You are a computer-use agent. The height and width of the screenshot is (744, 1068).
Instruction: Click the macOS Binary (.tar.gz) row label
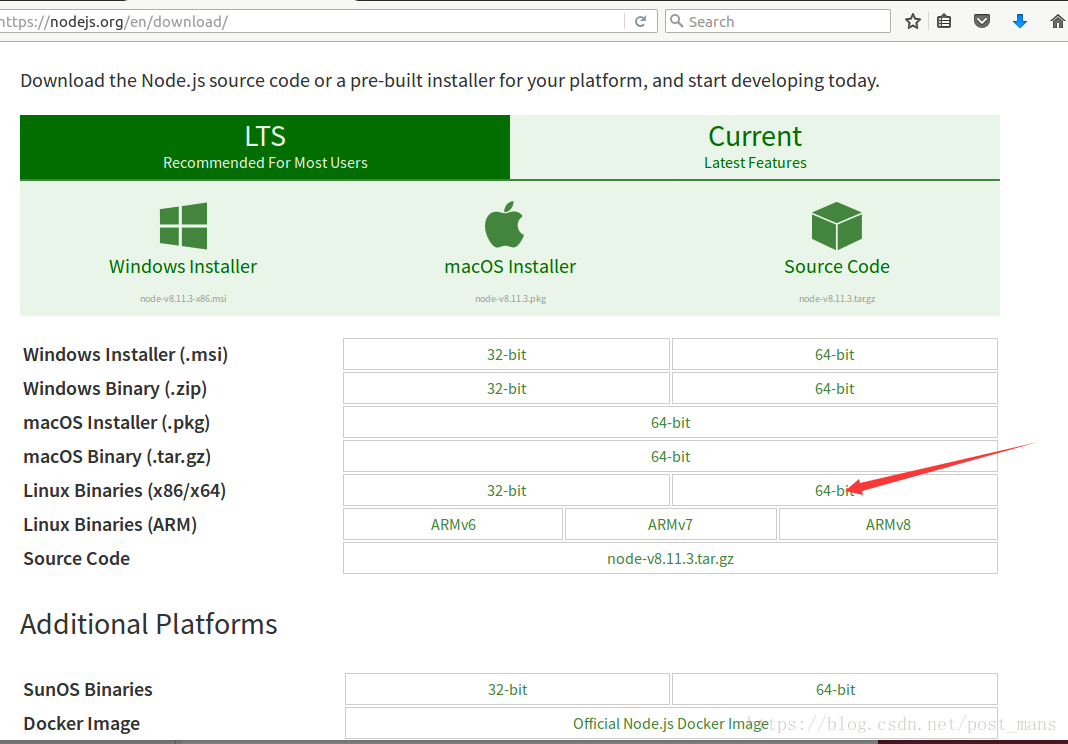[x=117, y=456]
